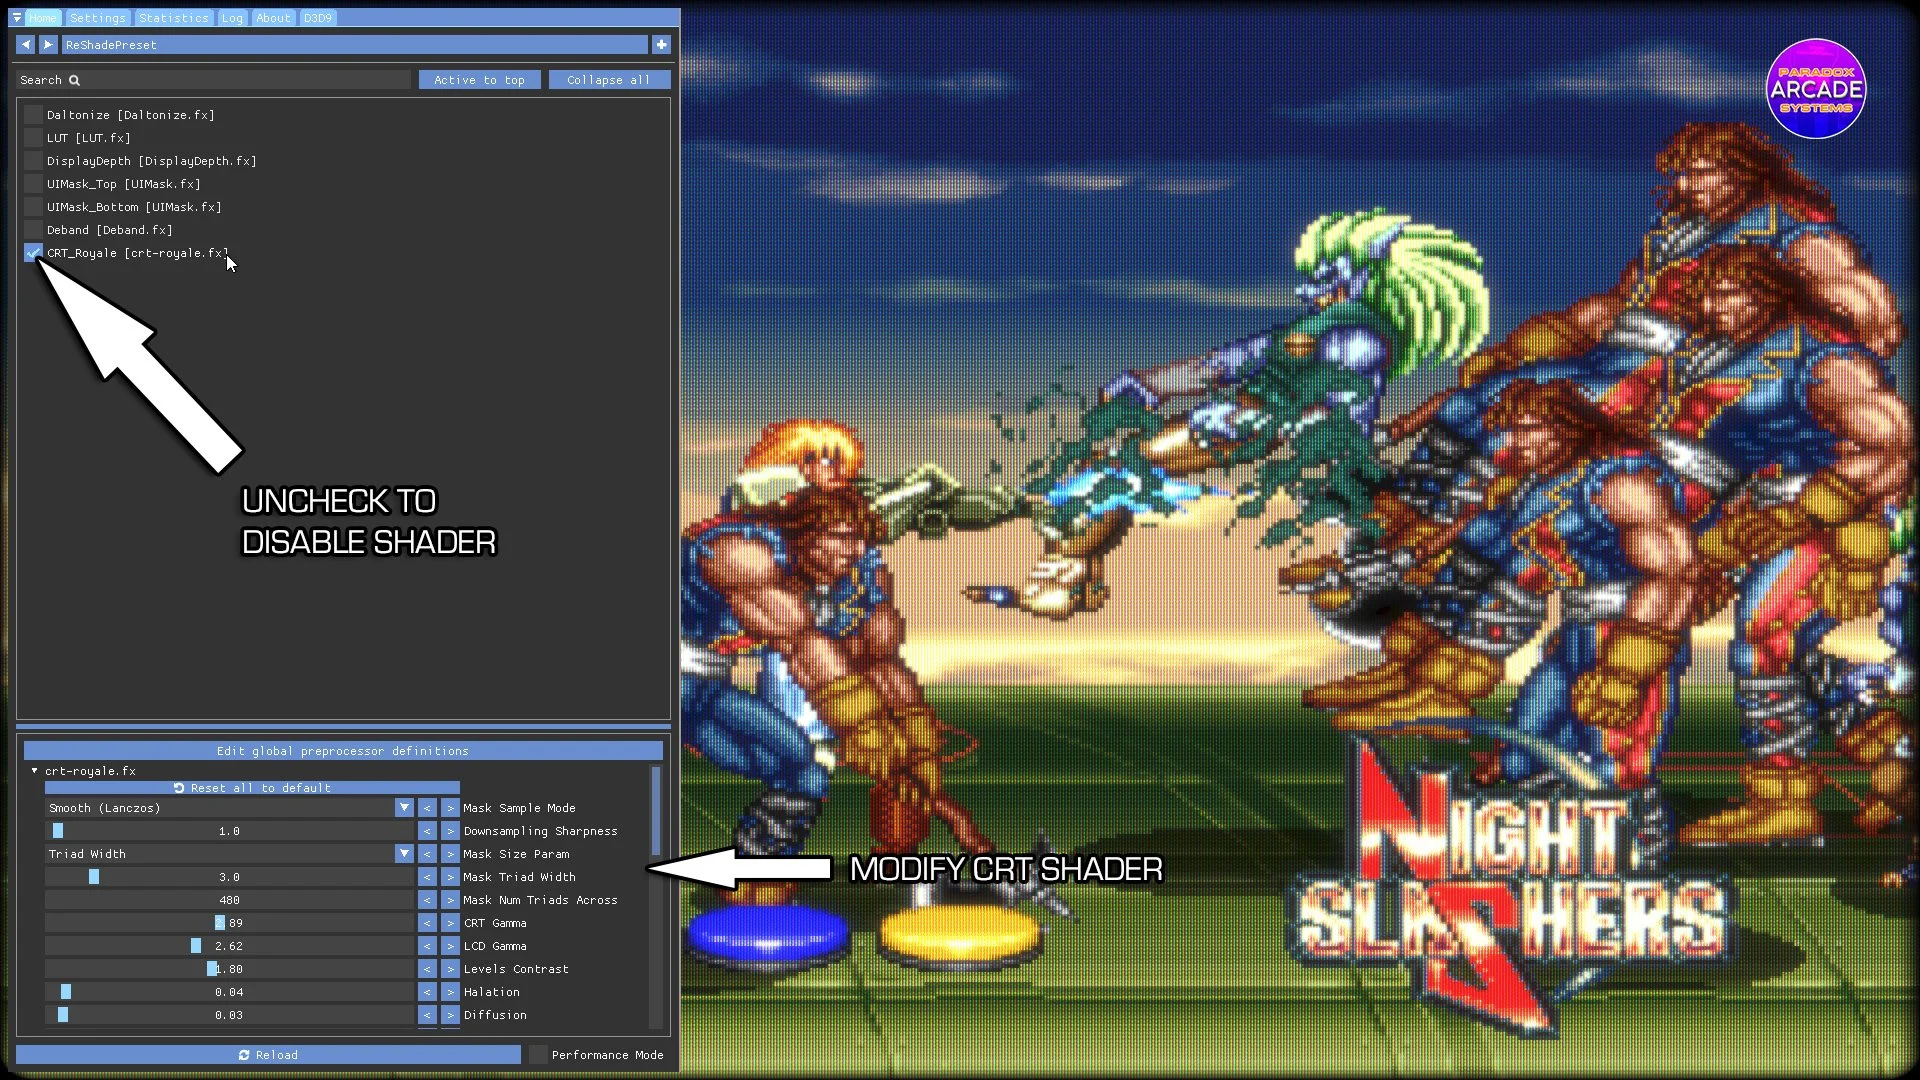
Task: Click the Reload icon at bottom
Action: click(244, 1055)
